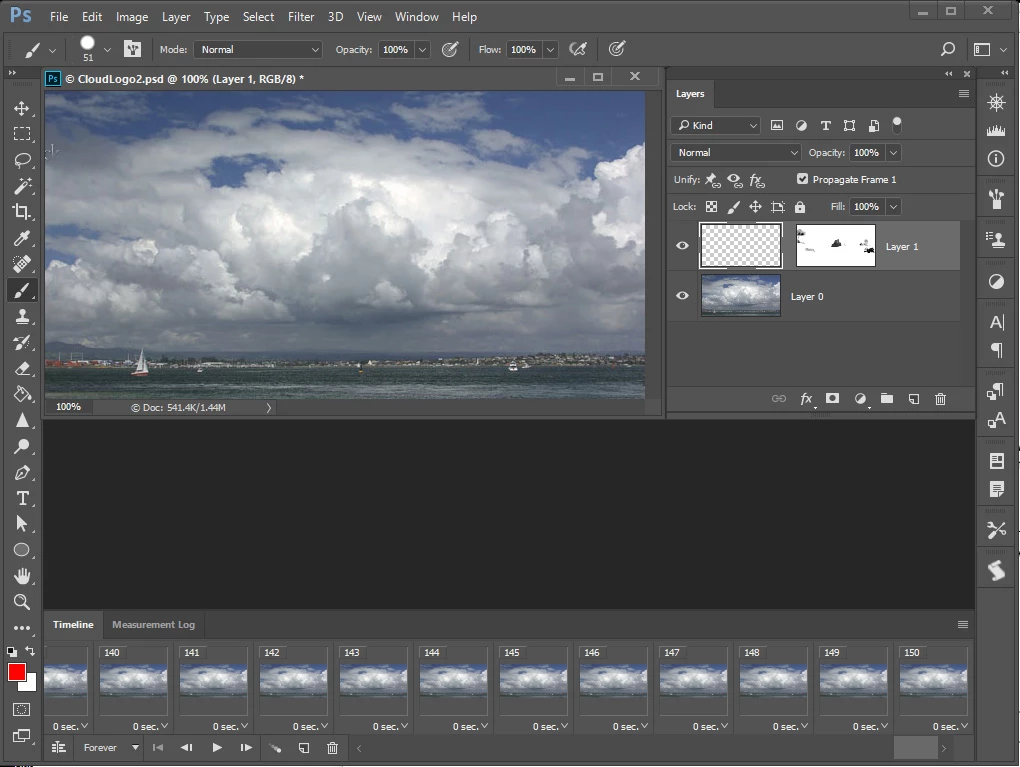The width and height of the screenshot is (1020, 767).
Task: Select the Move tool
Action: tap(21, 108)
